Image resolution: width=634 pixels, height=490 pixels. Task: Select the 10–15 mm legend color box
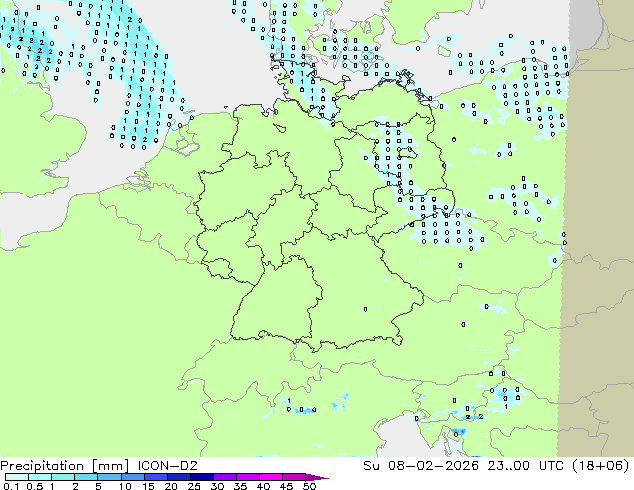click(133, 477)
